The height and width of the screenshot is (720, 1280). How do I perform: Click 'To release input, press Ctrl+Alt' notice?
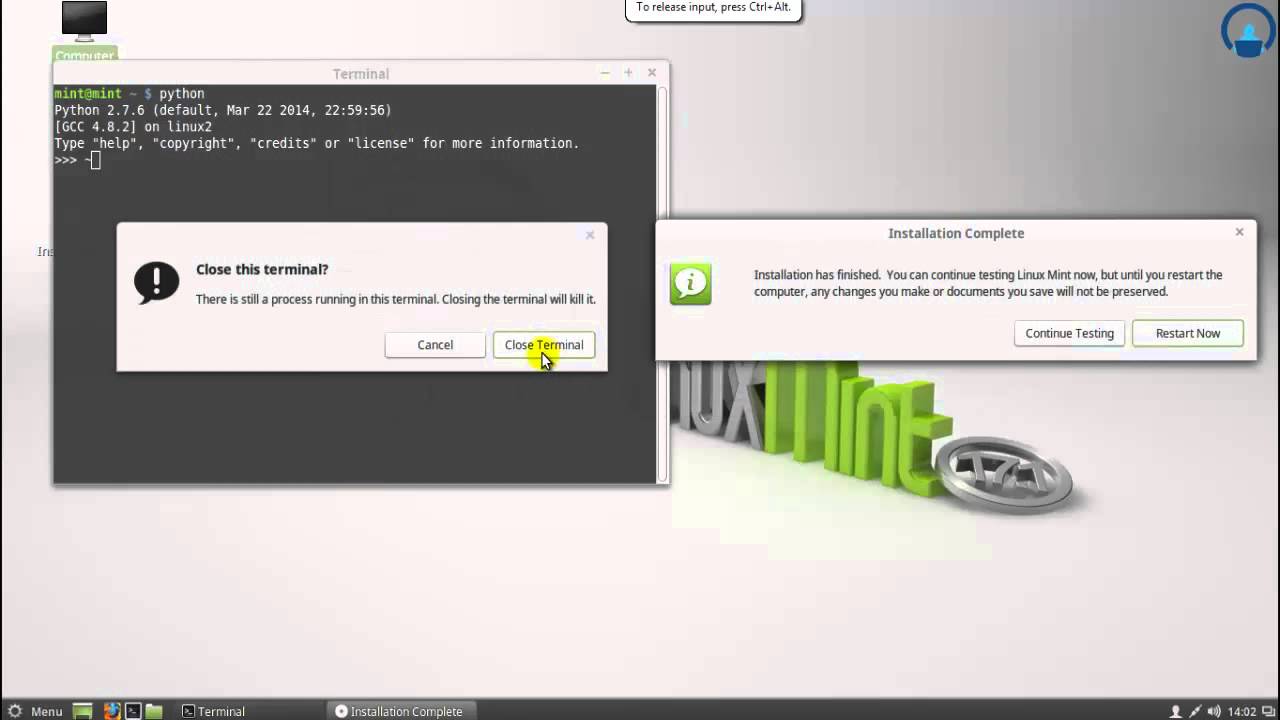pos(713,8)
